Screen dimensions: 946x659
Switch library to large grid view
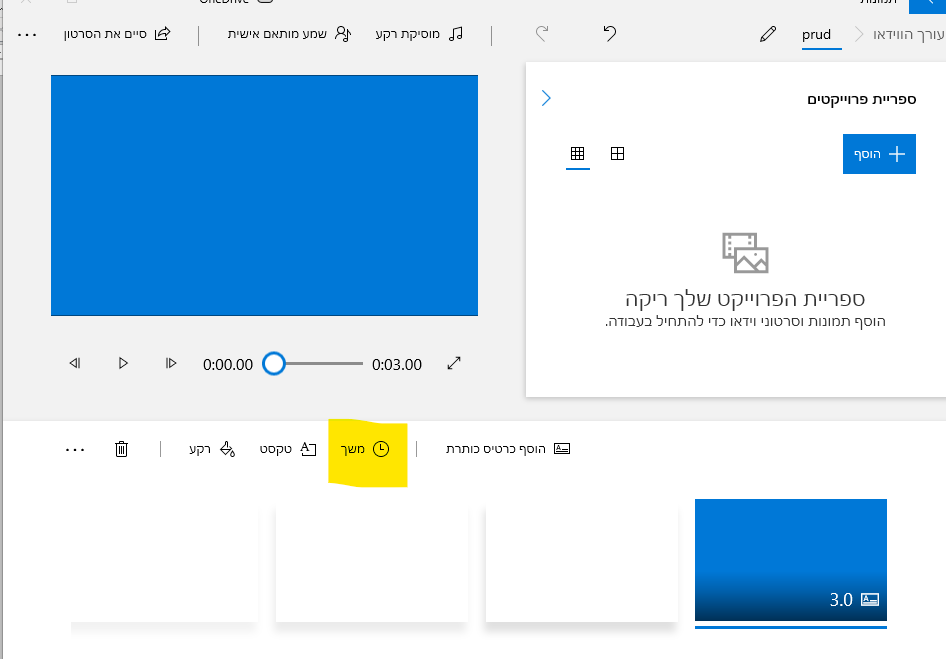pyautogui.click(x=617, y=153)
